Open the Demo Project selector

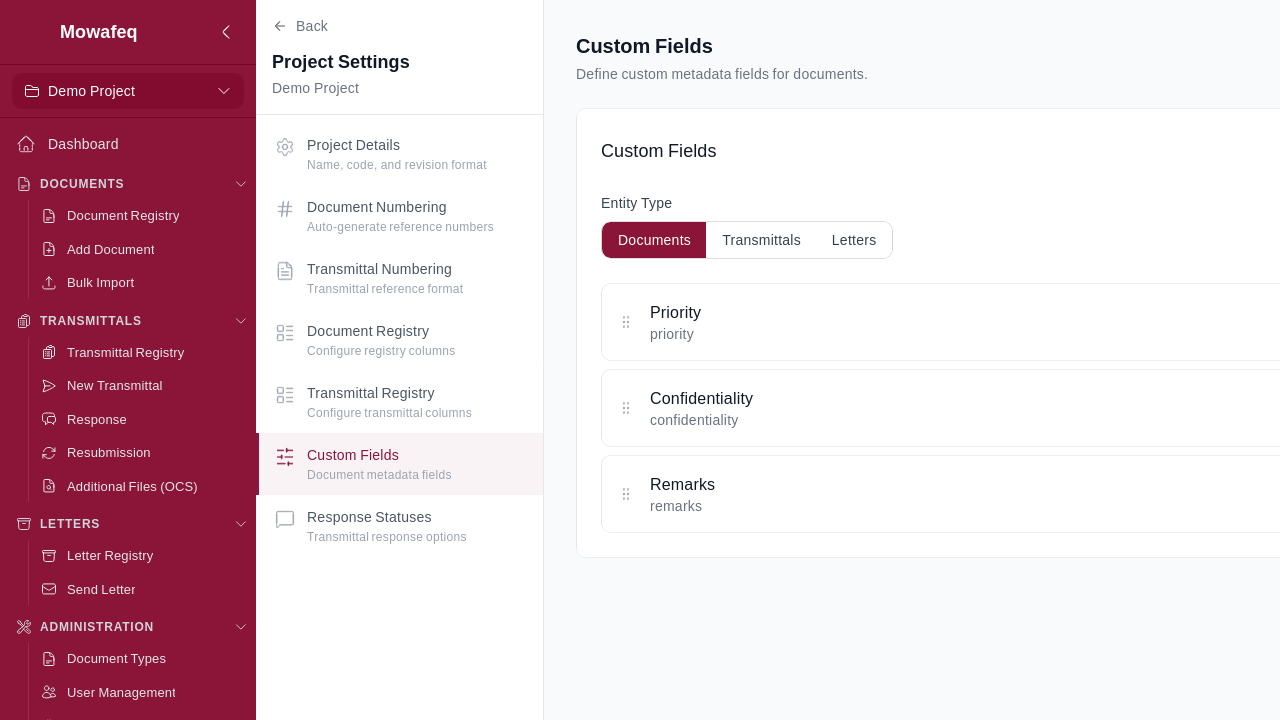(x=128, y=91)
